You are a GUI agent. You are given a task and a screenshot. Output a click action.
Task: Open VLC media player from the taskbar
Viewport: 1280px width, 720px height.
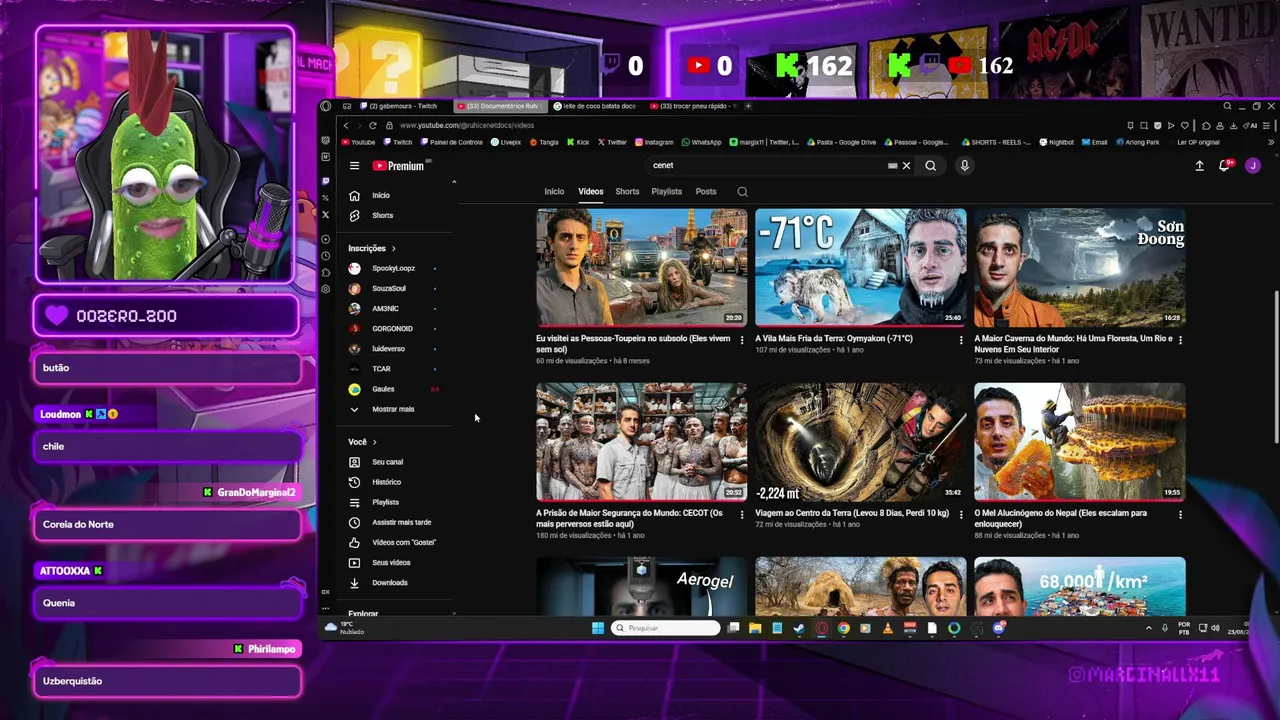[887, 628]
